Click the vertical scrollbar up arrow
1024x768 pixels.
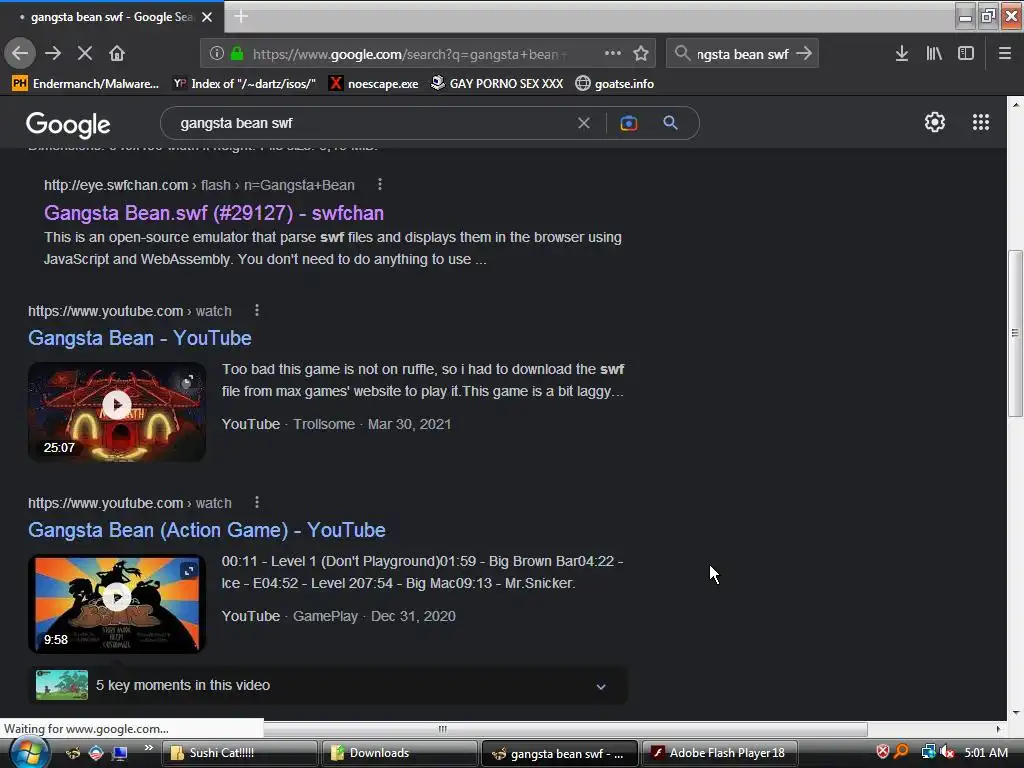[x=1016, y=103]
